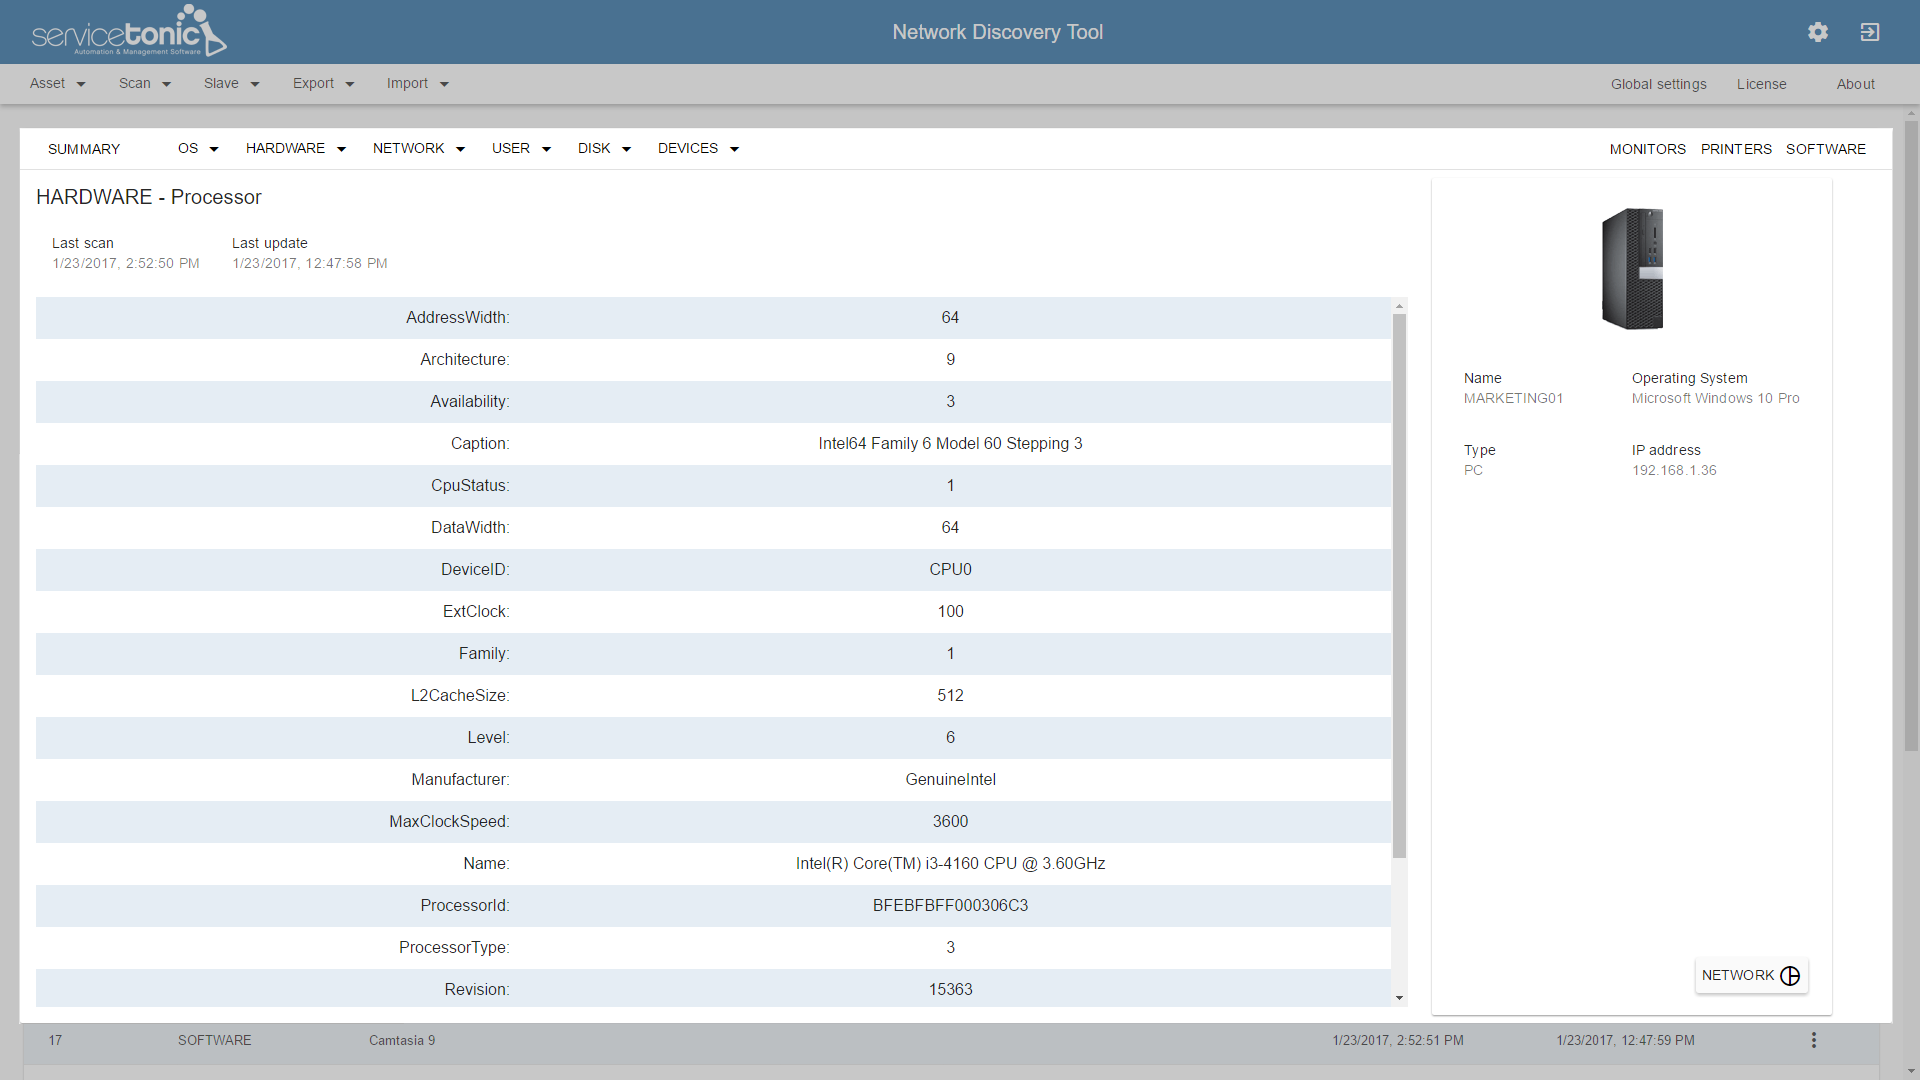Click the desktop PC image thumbnail

[x=1632, y=268]
